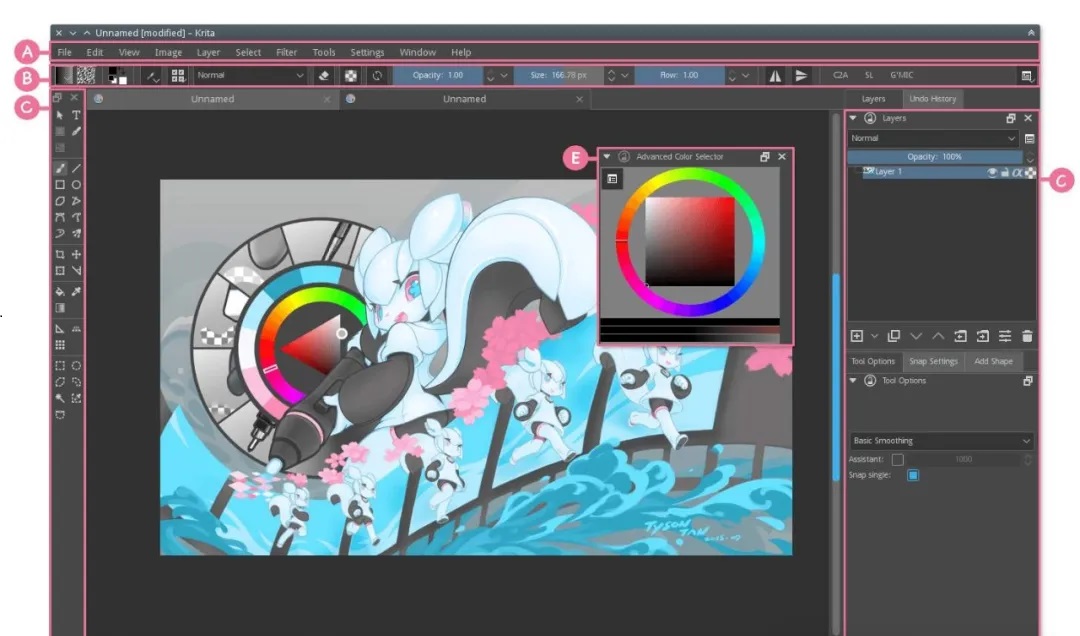Click the Add Shape tab
The image size is (1080, 636).
click(993, 361)
